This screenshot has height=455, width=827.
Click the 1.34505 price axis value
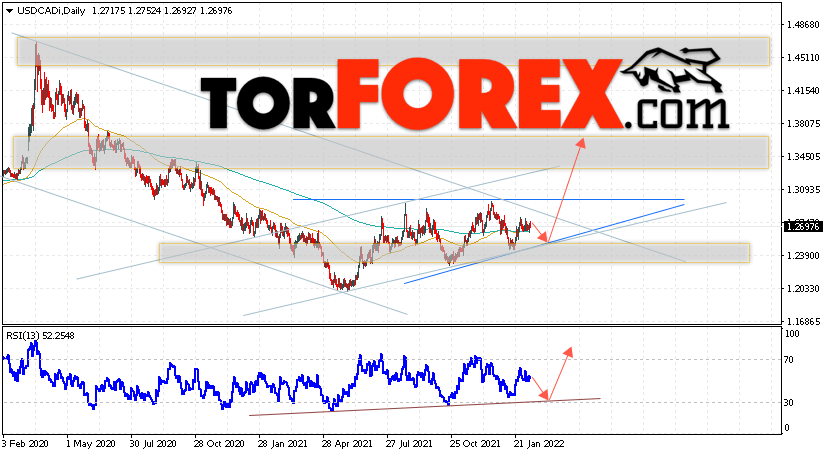(803, 157)
